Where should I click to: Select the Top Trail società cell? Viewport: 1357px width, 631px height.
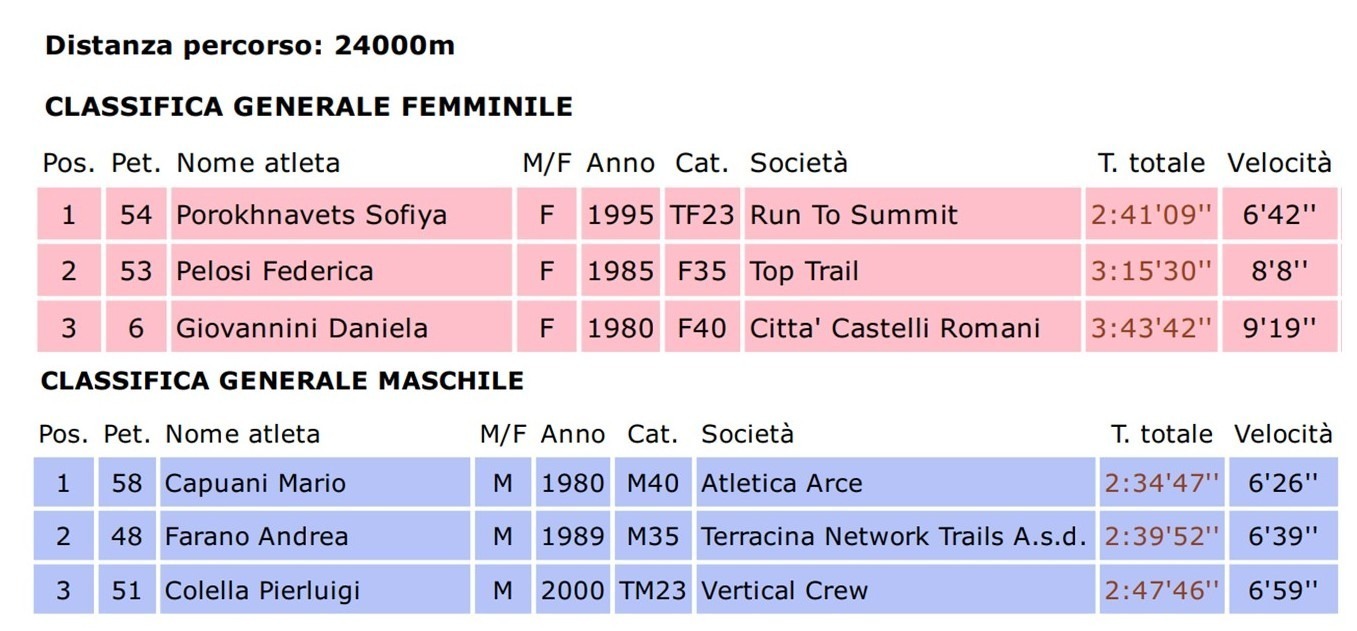(912, 271)
